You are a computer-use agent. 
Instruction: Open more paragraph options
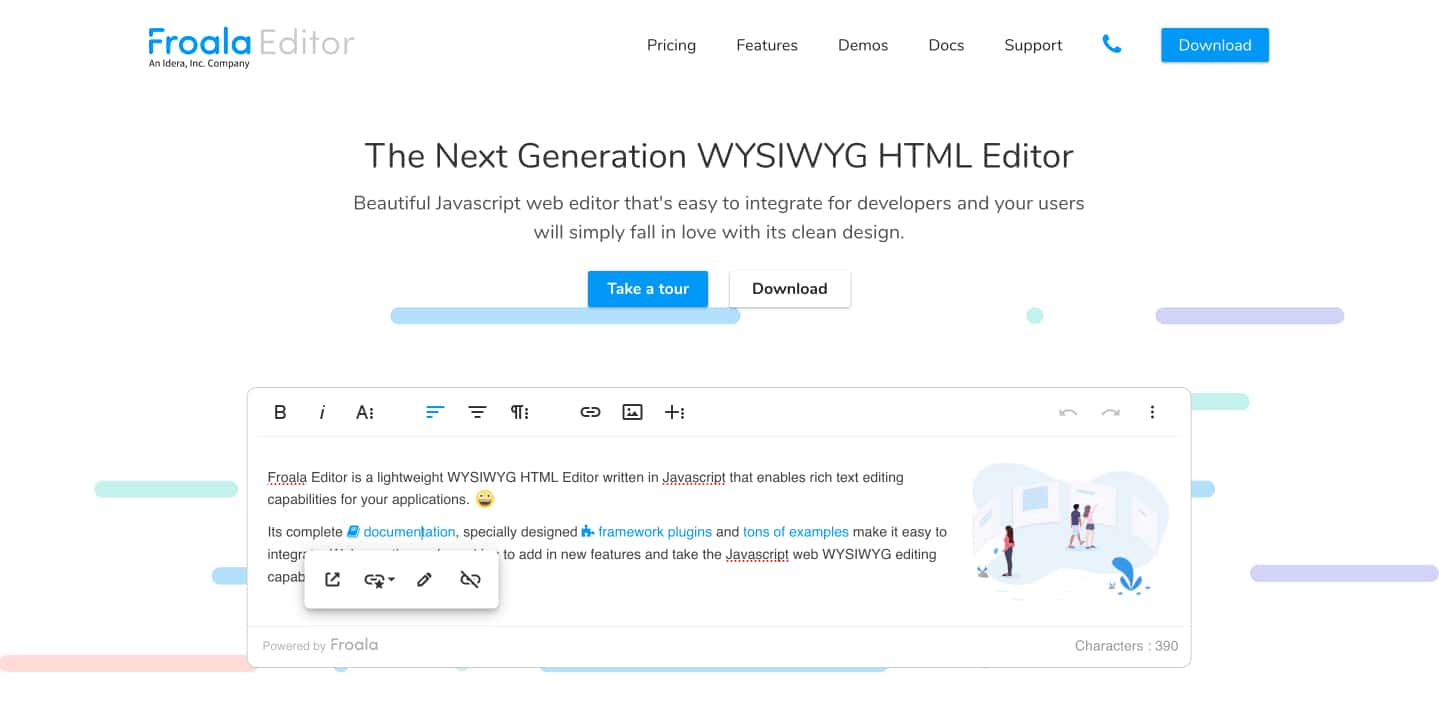click(520, 412)
